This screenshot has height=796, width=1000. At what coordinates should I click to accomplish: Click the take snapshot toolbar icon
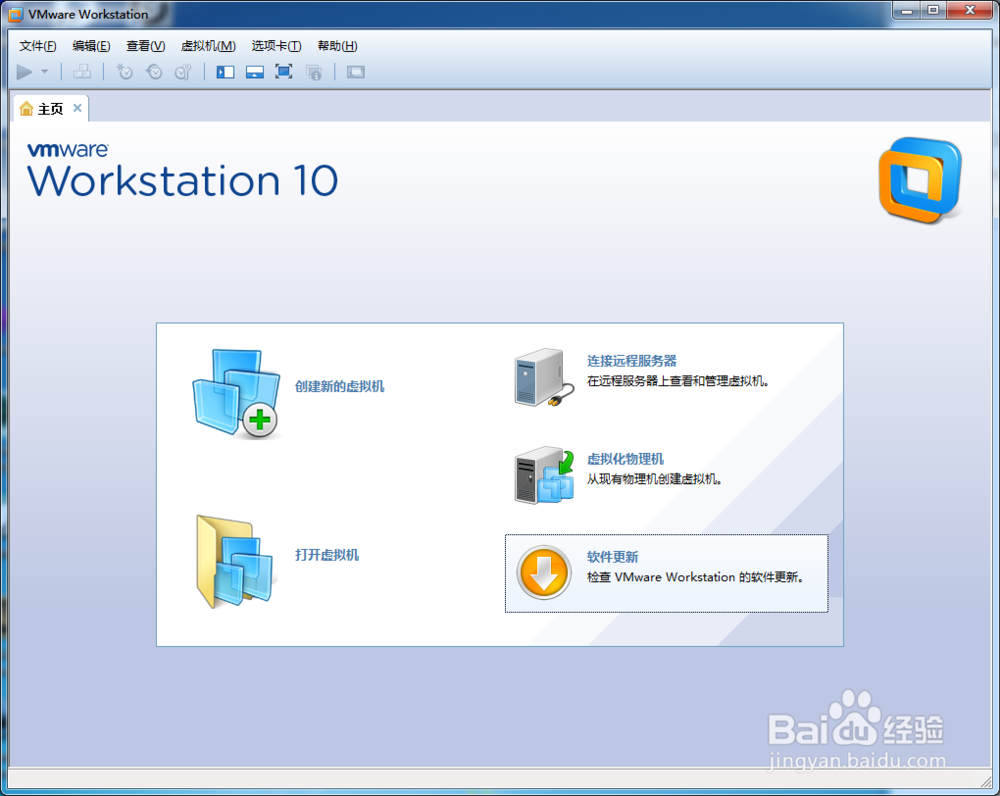[124, 72]
